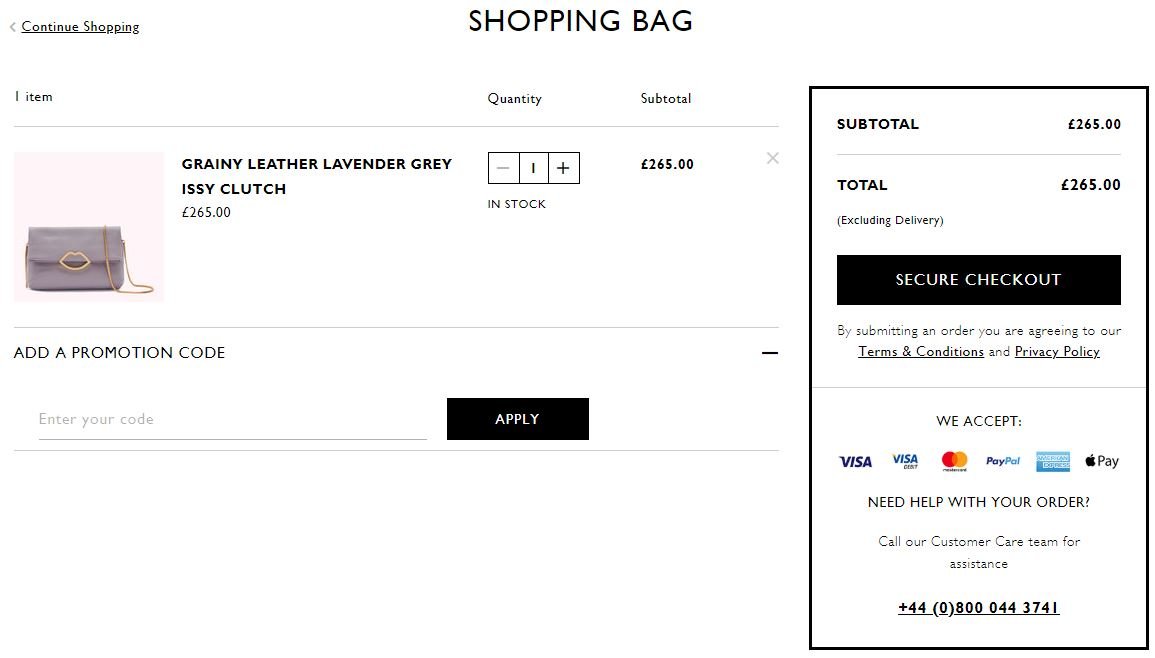Click the Mastercard icon
The width and height of the screenshot is (1155, 658).
954,461
